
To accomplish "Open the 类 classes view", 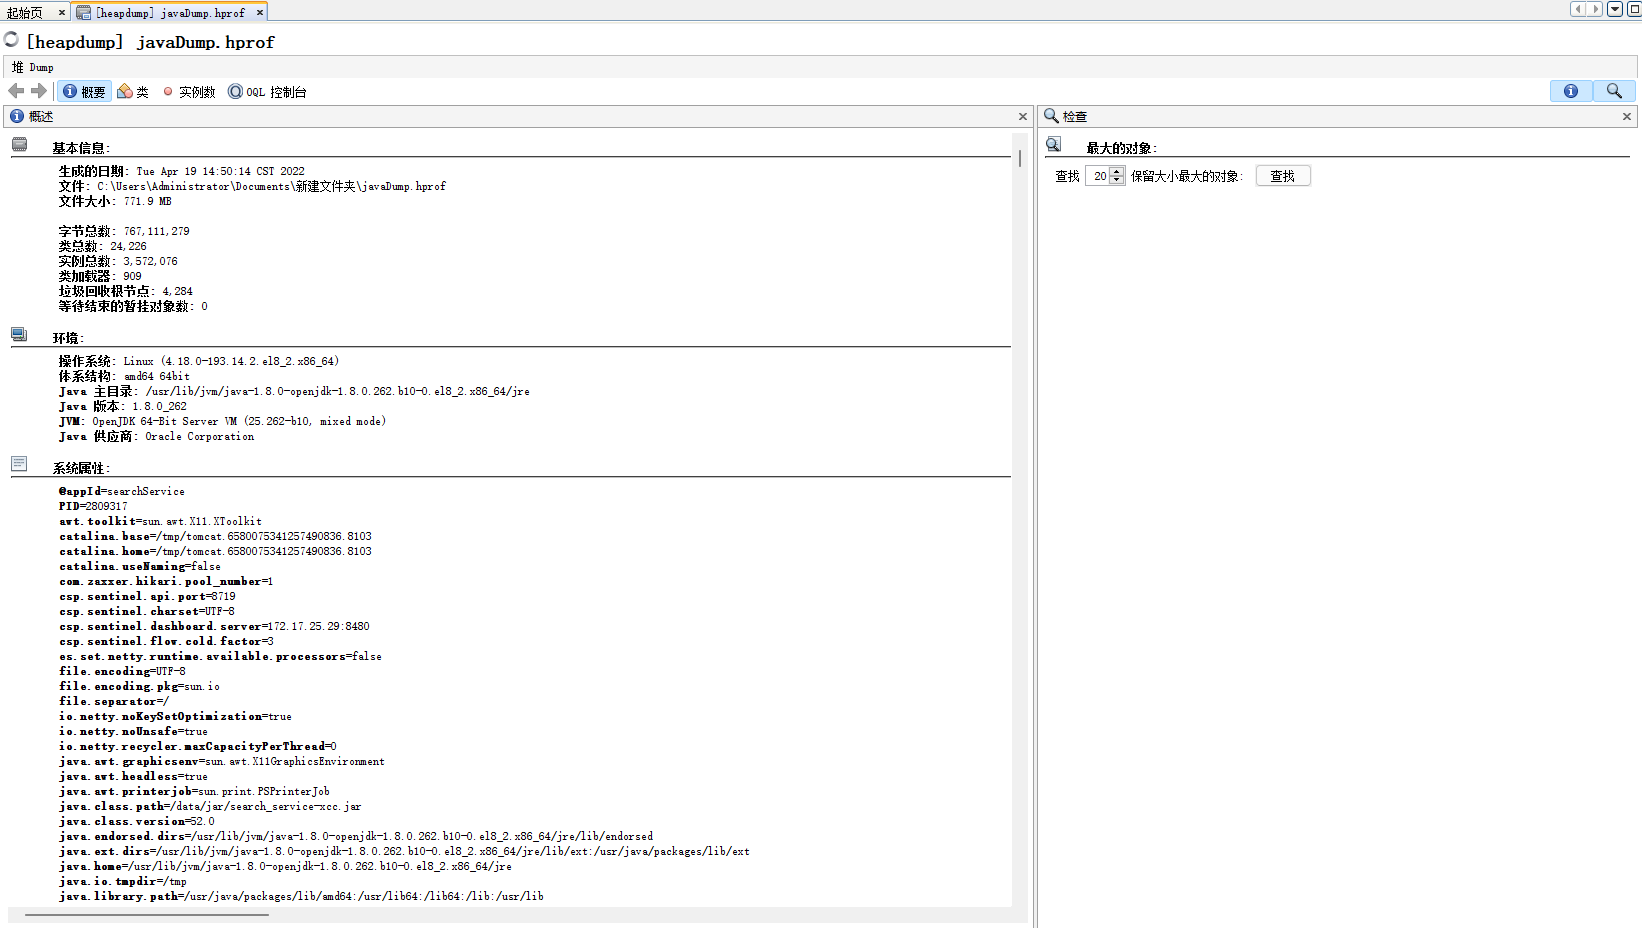I will (x=133, y=91).
